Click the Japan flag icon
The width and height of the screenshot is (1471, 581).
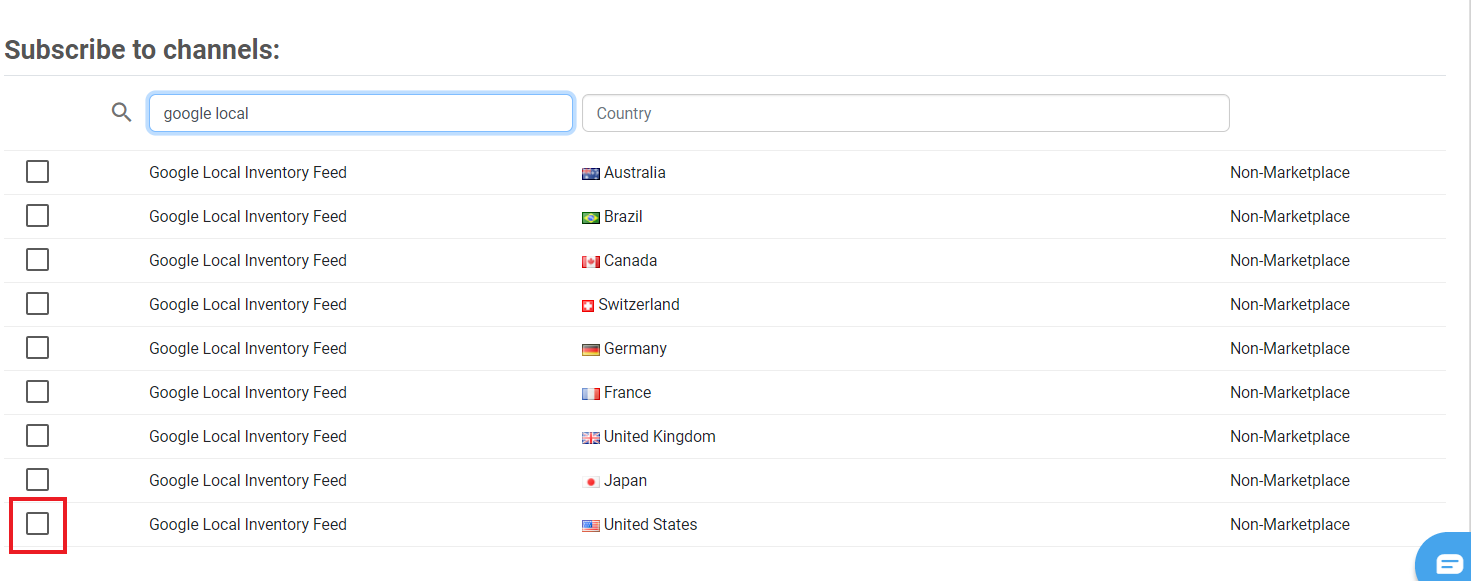click(591, 481)
